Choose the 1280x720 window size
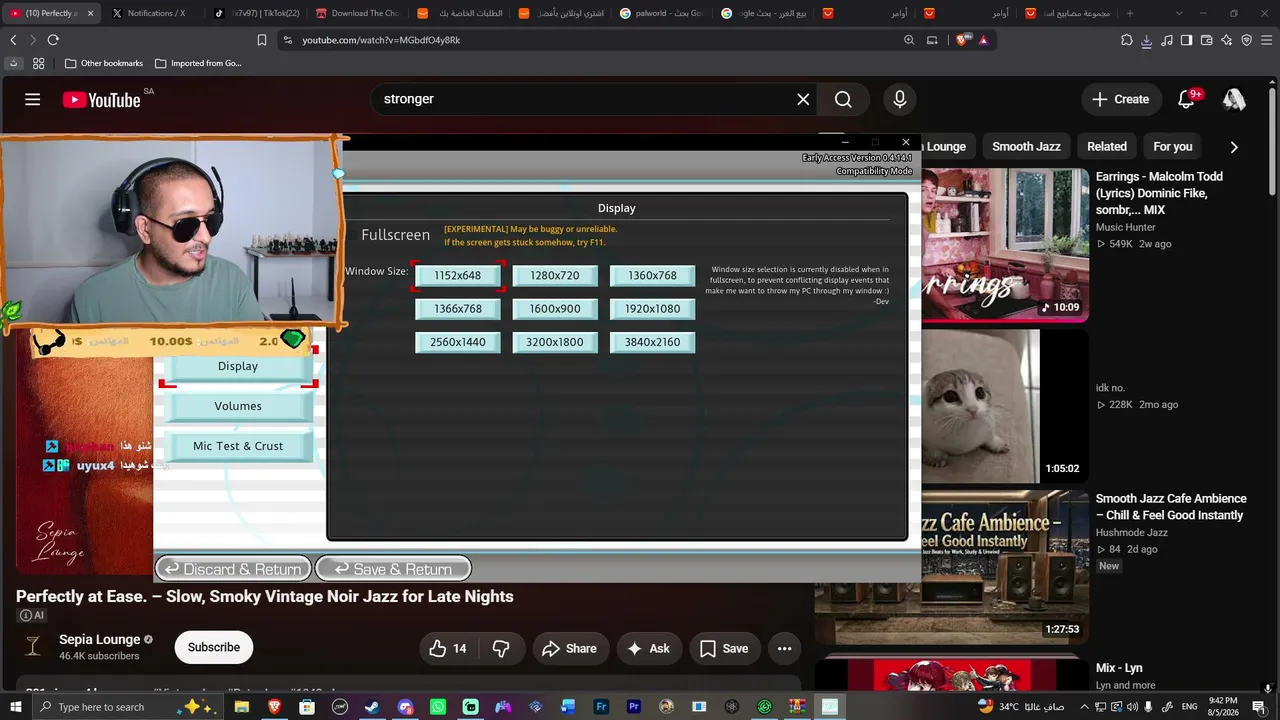 [x=555, y=276]
